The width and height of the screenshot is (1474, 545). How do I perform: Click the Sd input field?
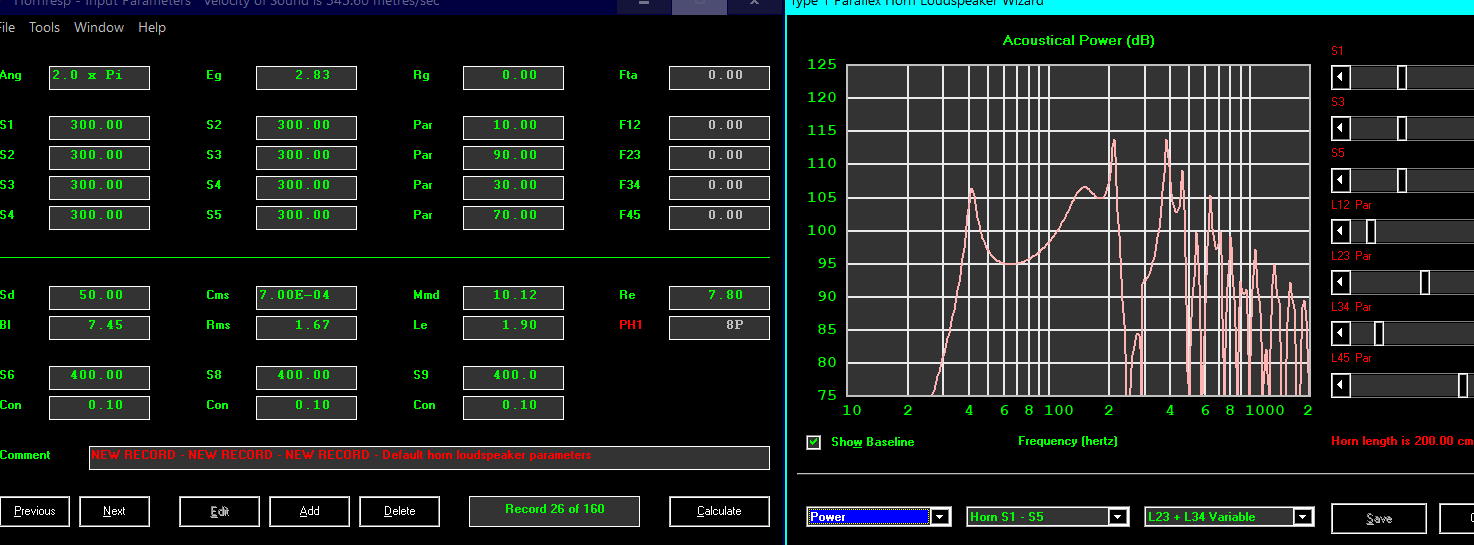99,297
